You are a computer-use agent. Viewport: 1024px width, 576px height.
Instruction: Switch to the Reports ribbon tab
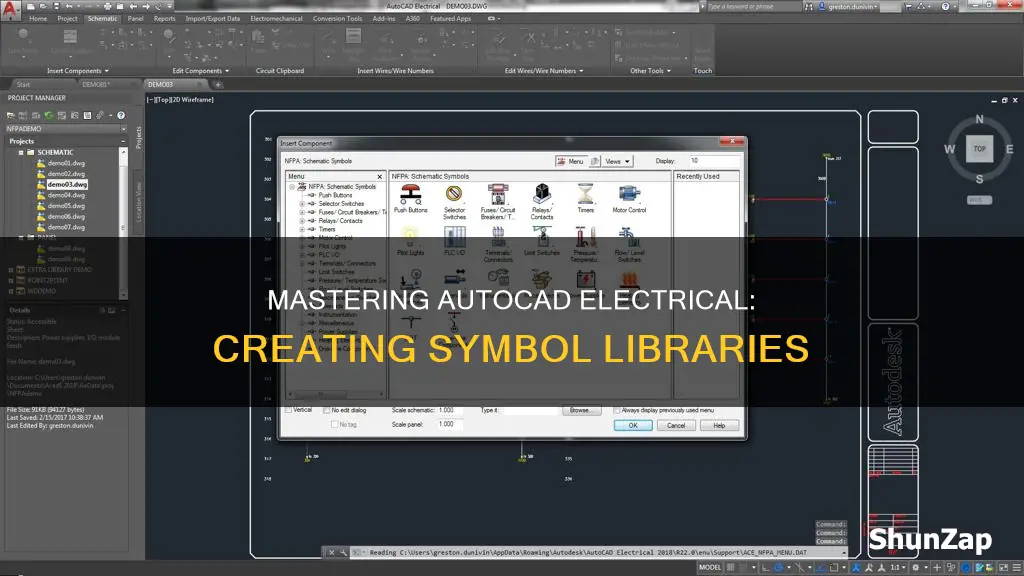pos(165,19)
